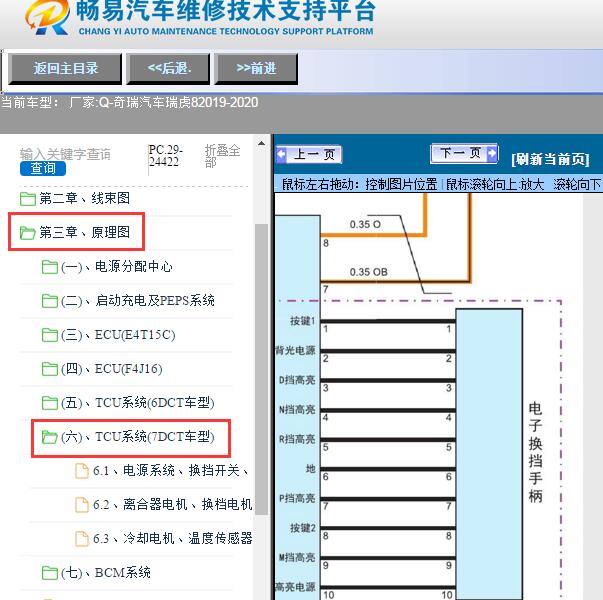Screen dimensions: 603x600
Task: Click the 按键2 pin label
Action: tap(303, 528)
